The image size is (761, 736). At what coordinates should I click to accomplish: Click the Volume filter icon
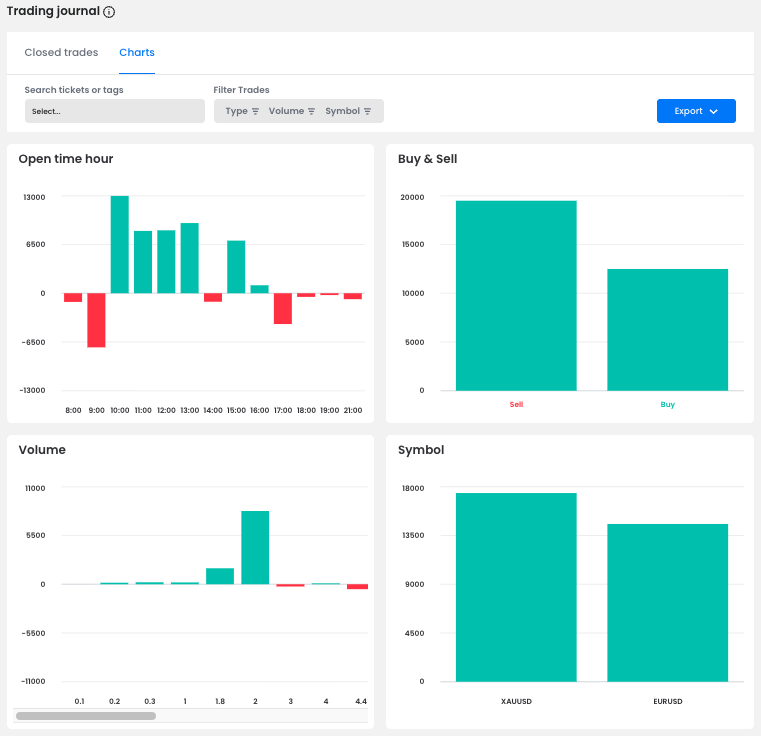click(311, 112)
